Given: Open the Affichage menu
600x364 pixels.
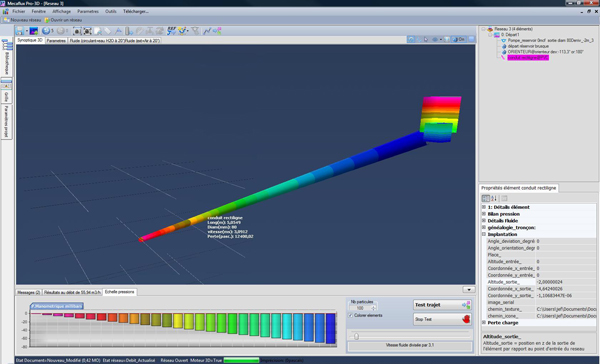Looking at the screenshot, I should point(62,11).
